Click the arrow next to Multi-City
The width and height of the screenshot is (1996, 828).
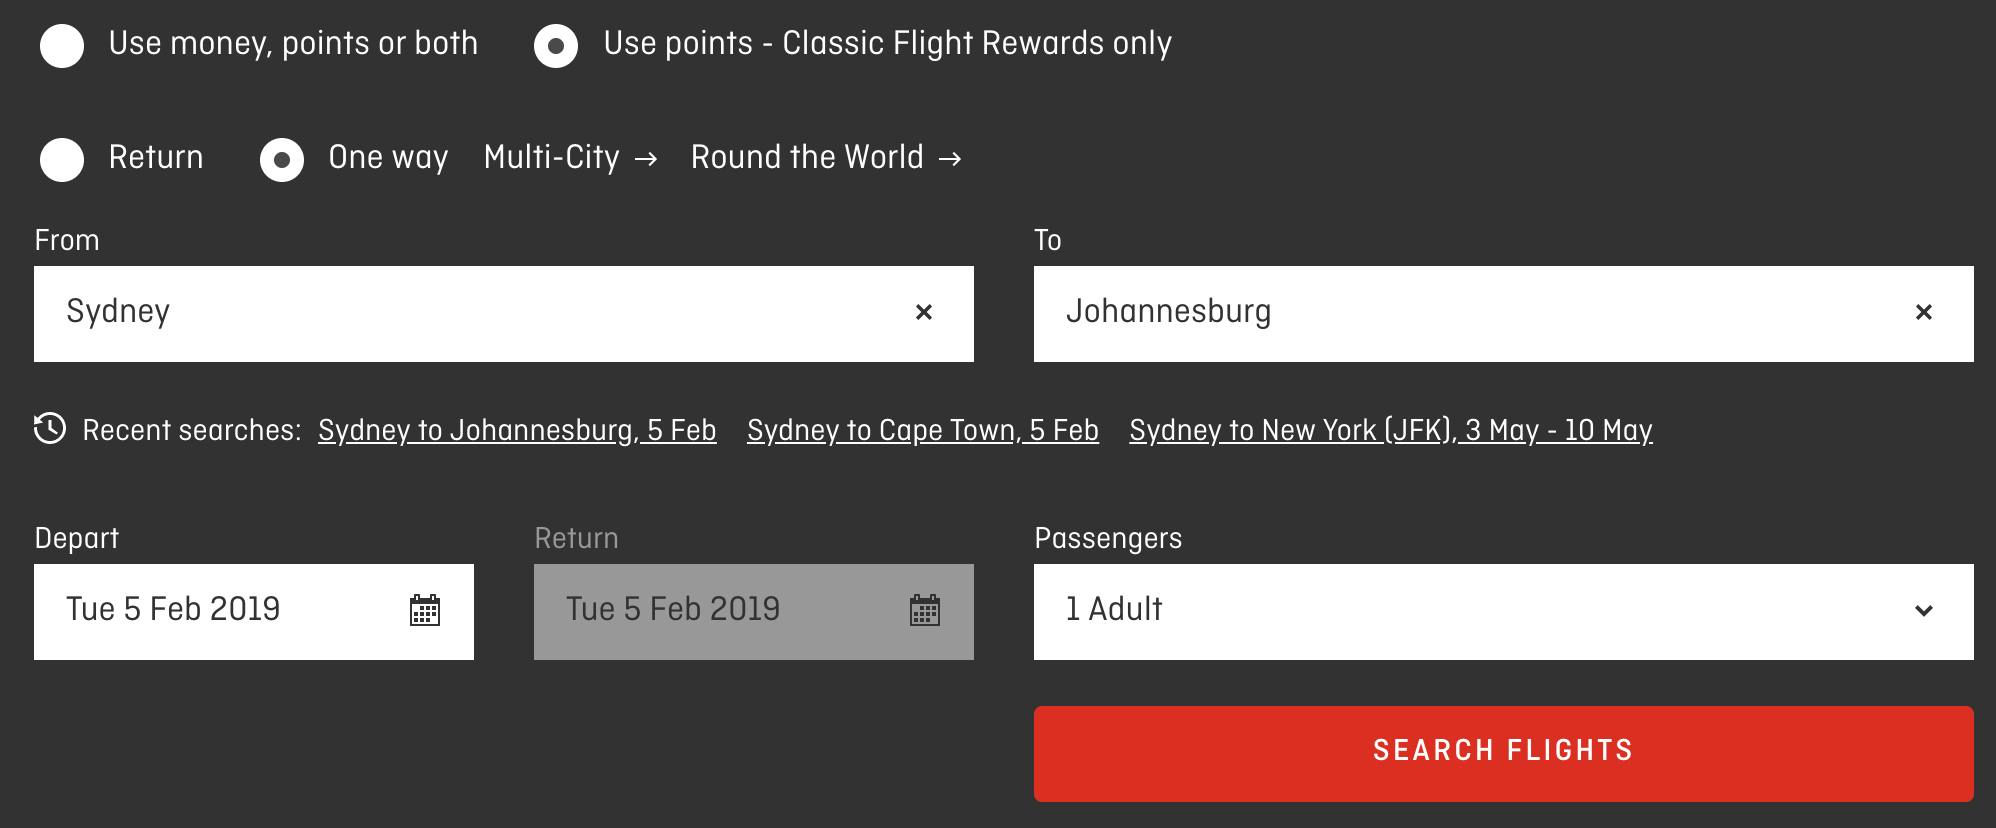pos(646,159)
